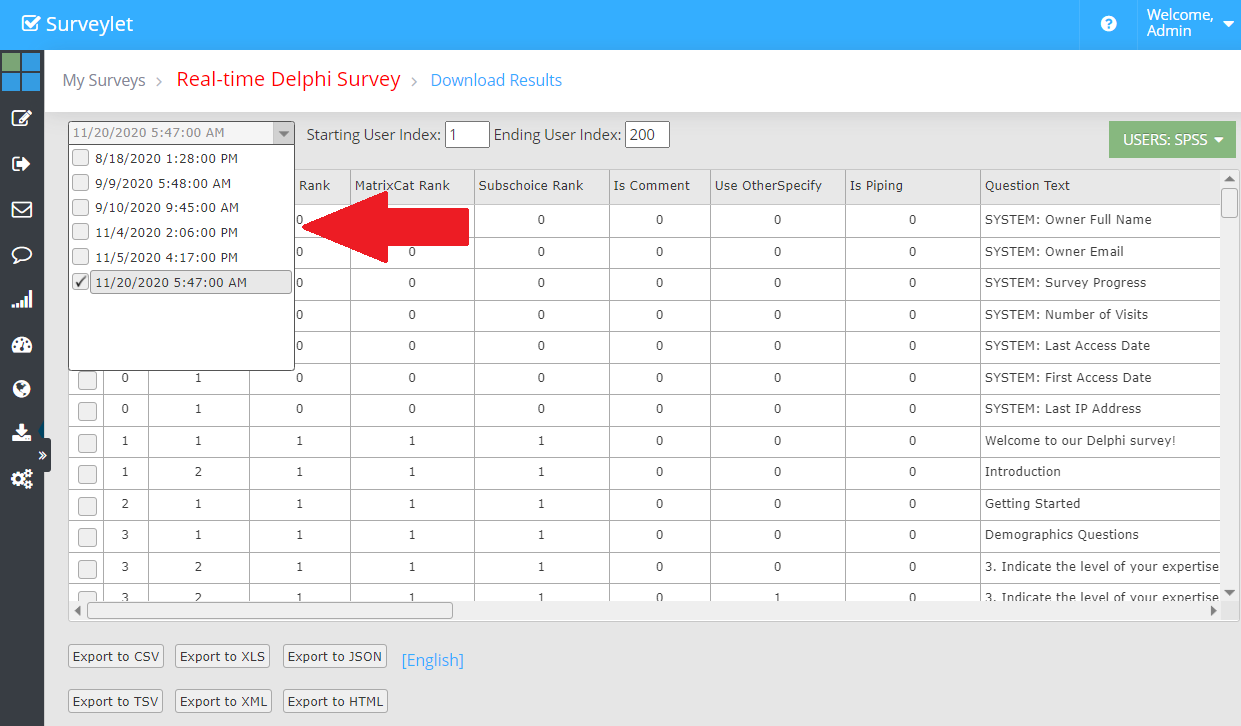Image resolution: width=1241 pixels, height=726 pixels.
Task: Click the dashboard gauge icon
Action: click(21, 345)
